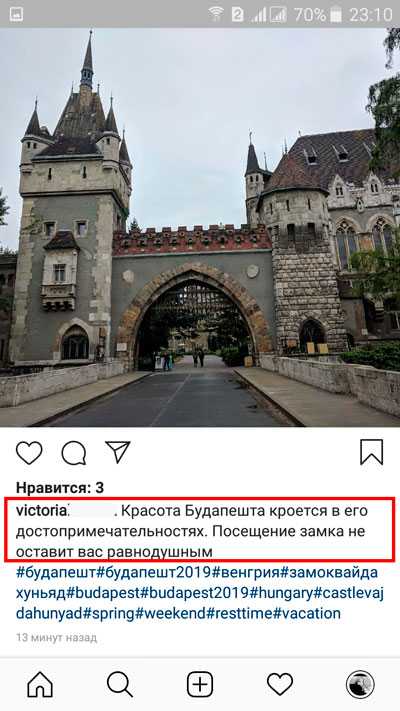Image resolution: width=400 pixels, height=711 pixels.
Task: Like the post with the heart icon
Action: [x=29, y=452]
